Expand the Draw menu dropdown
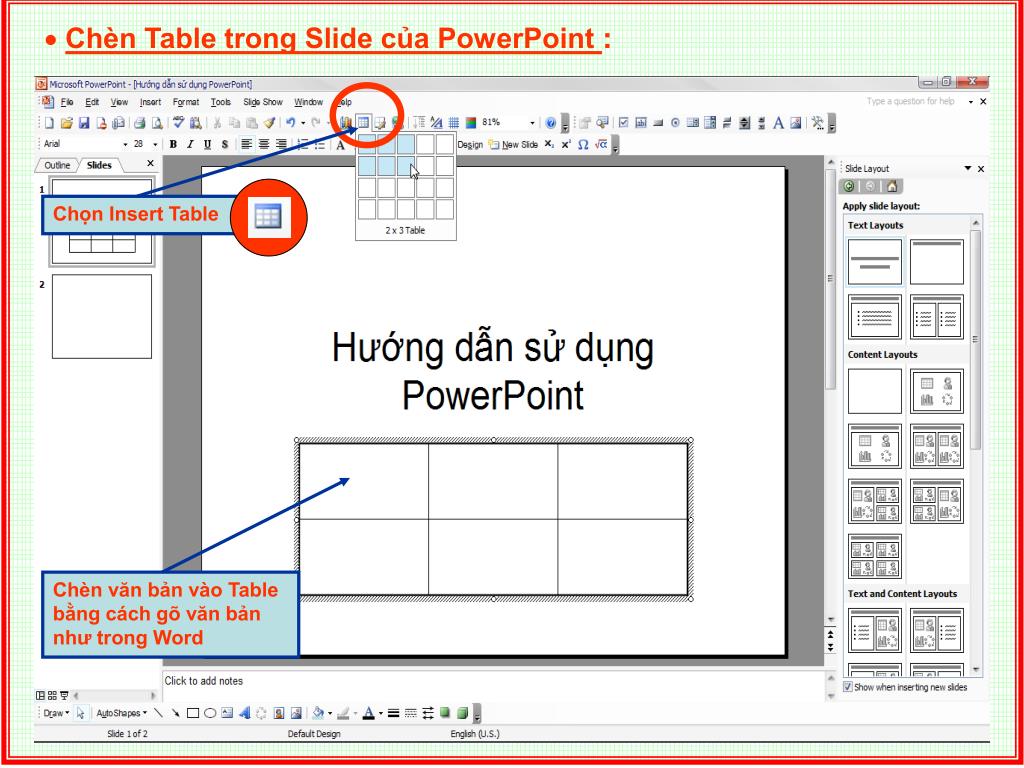The width and height of the screenshot is (1024, 768). pyautogui.click(x=57, y=713)
